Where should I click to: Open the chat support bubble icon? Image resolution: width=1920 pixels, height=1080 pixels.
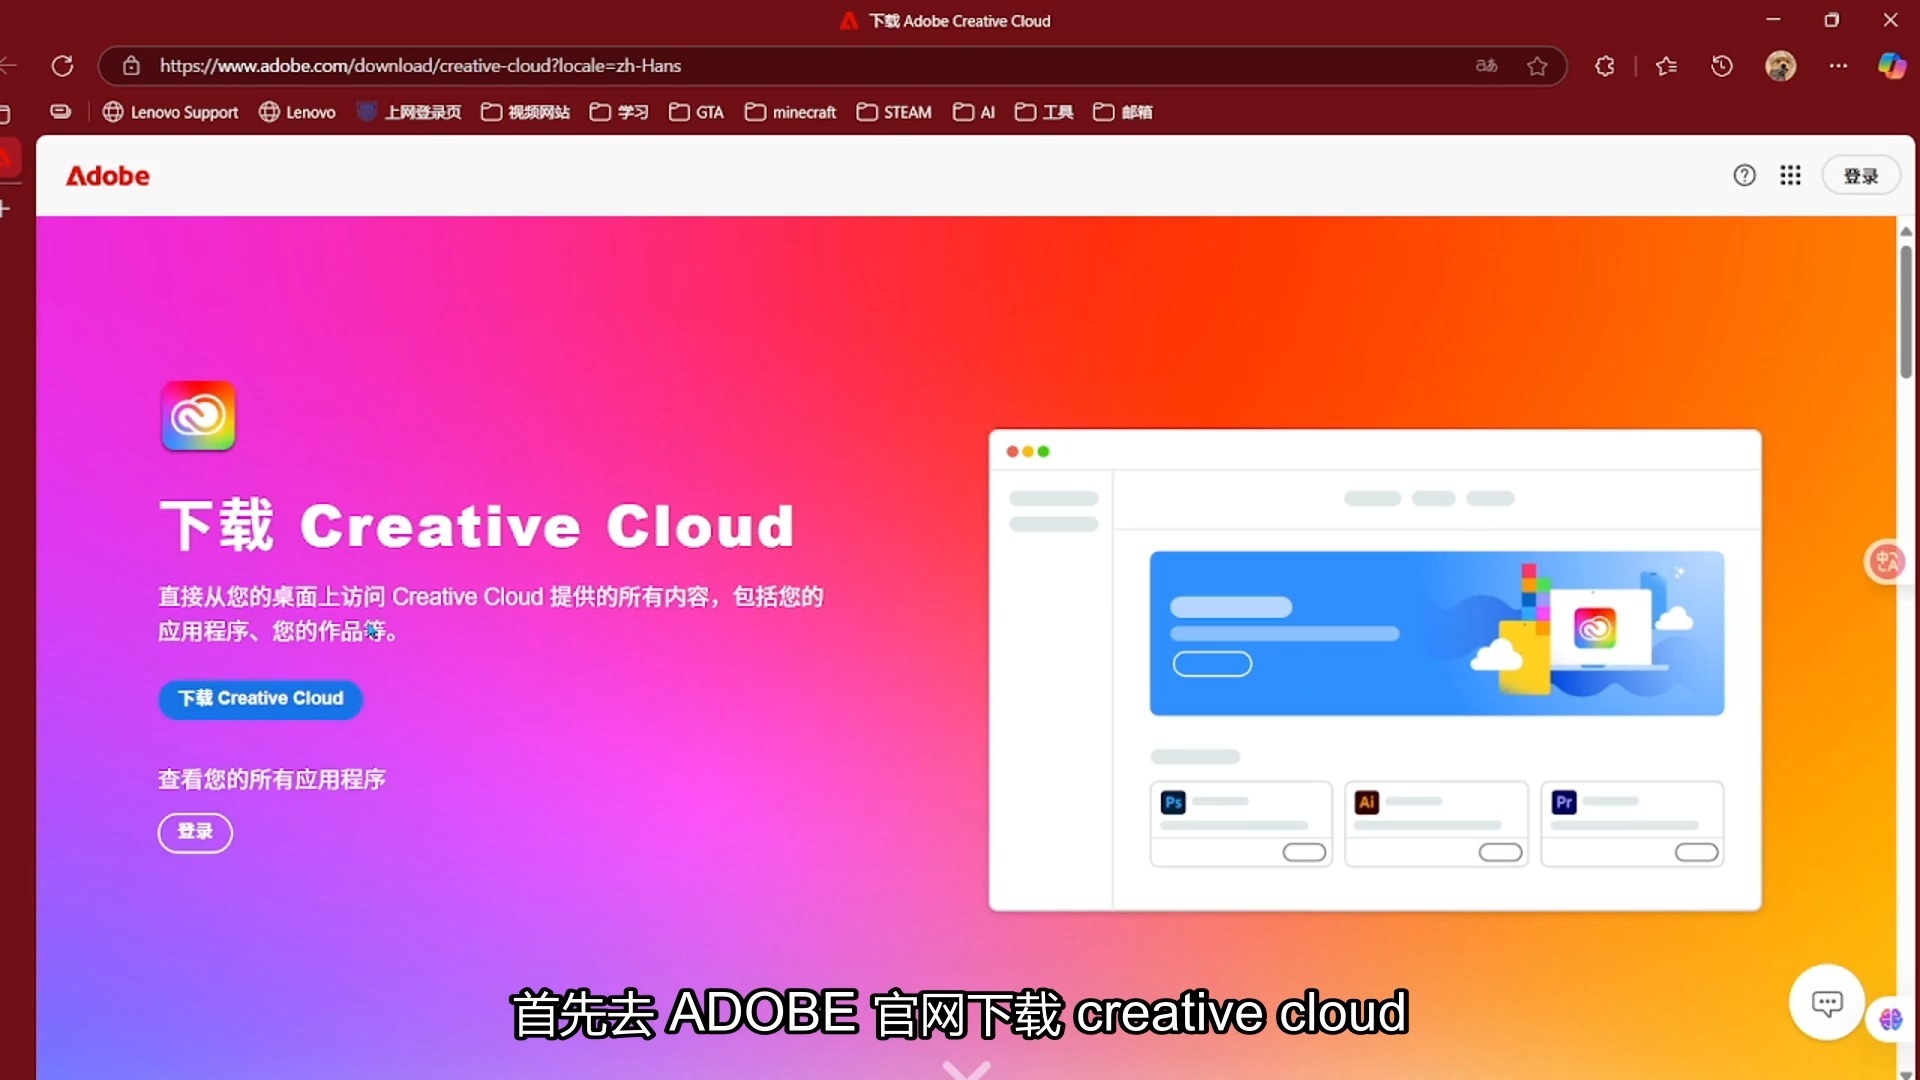1827,1003
